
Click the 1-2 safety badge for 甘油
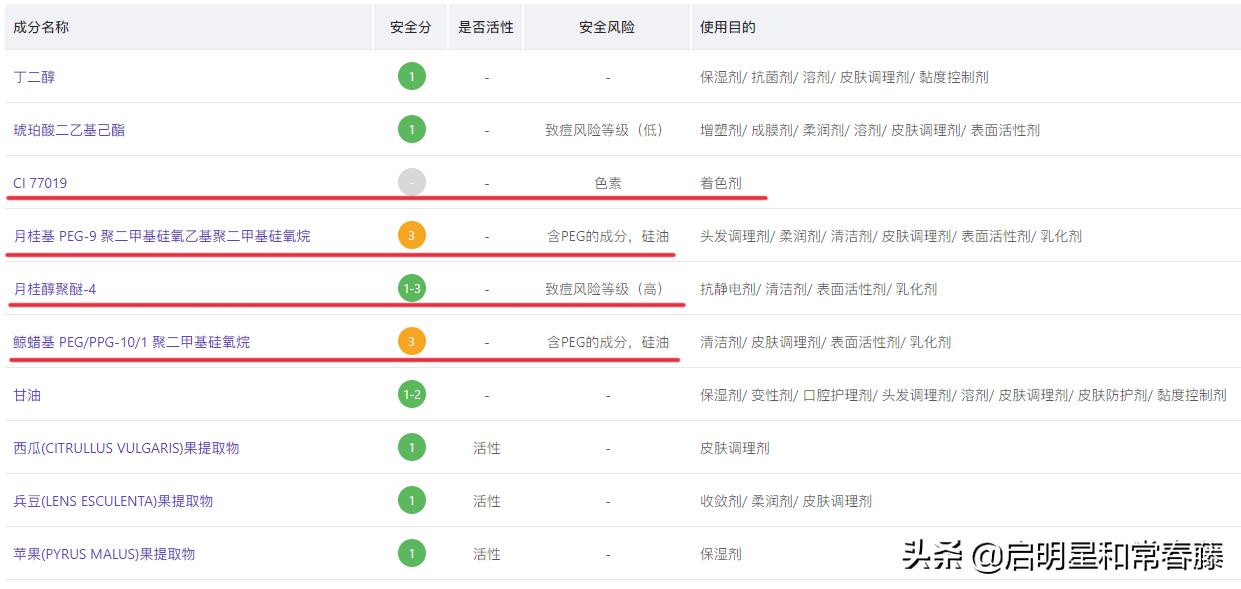[x=411, y=395]
